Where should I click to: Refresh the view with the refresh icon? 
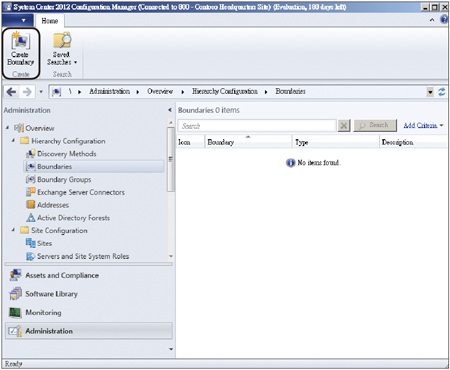(x=442, y=92)
